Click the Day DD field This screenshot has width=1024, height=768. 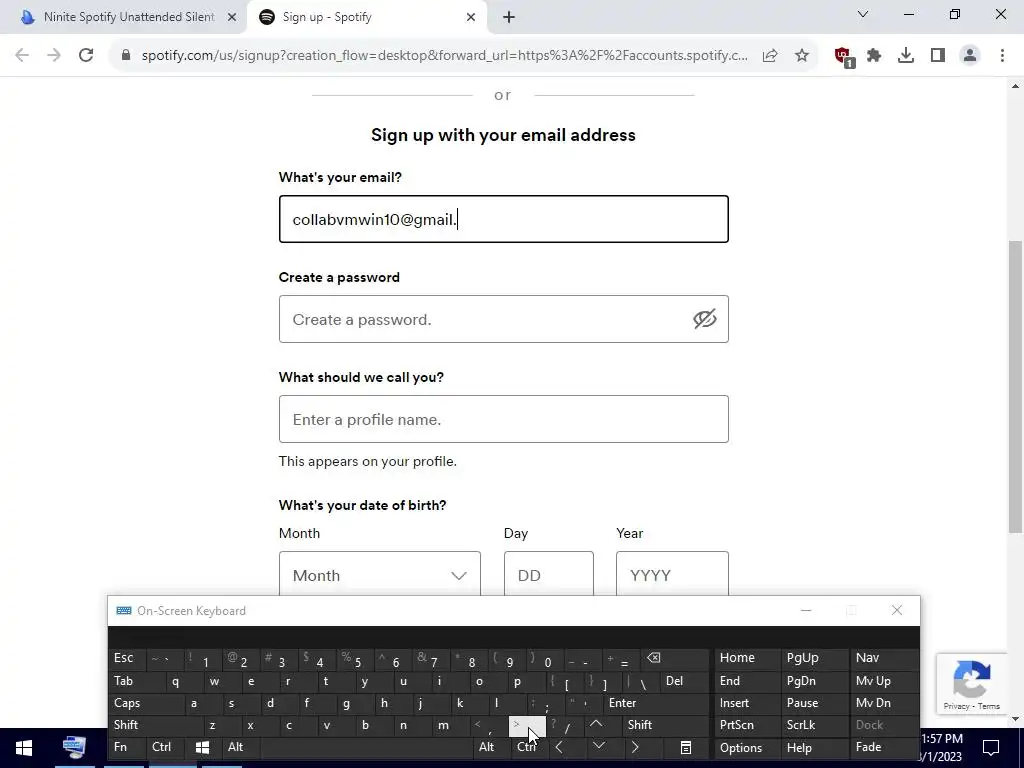549,574
